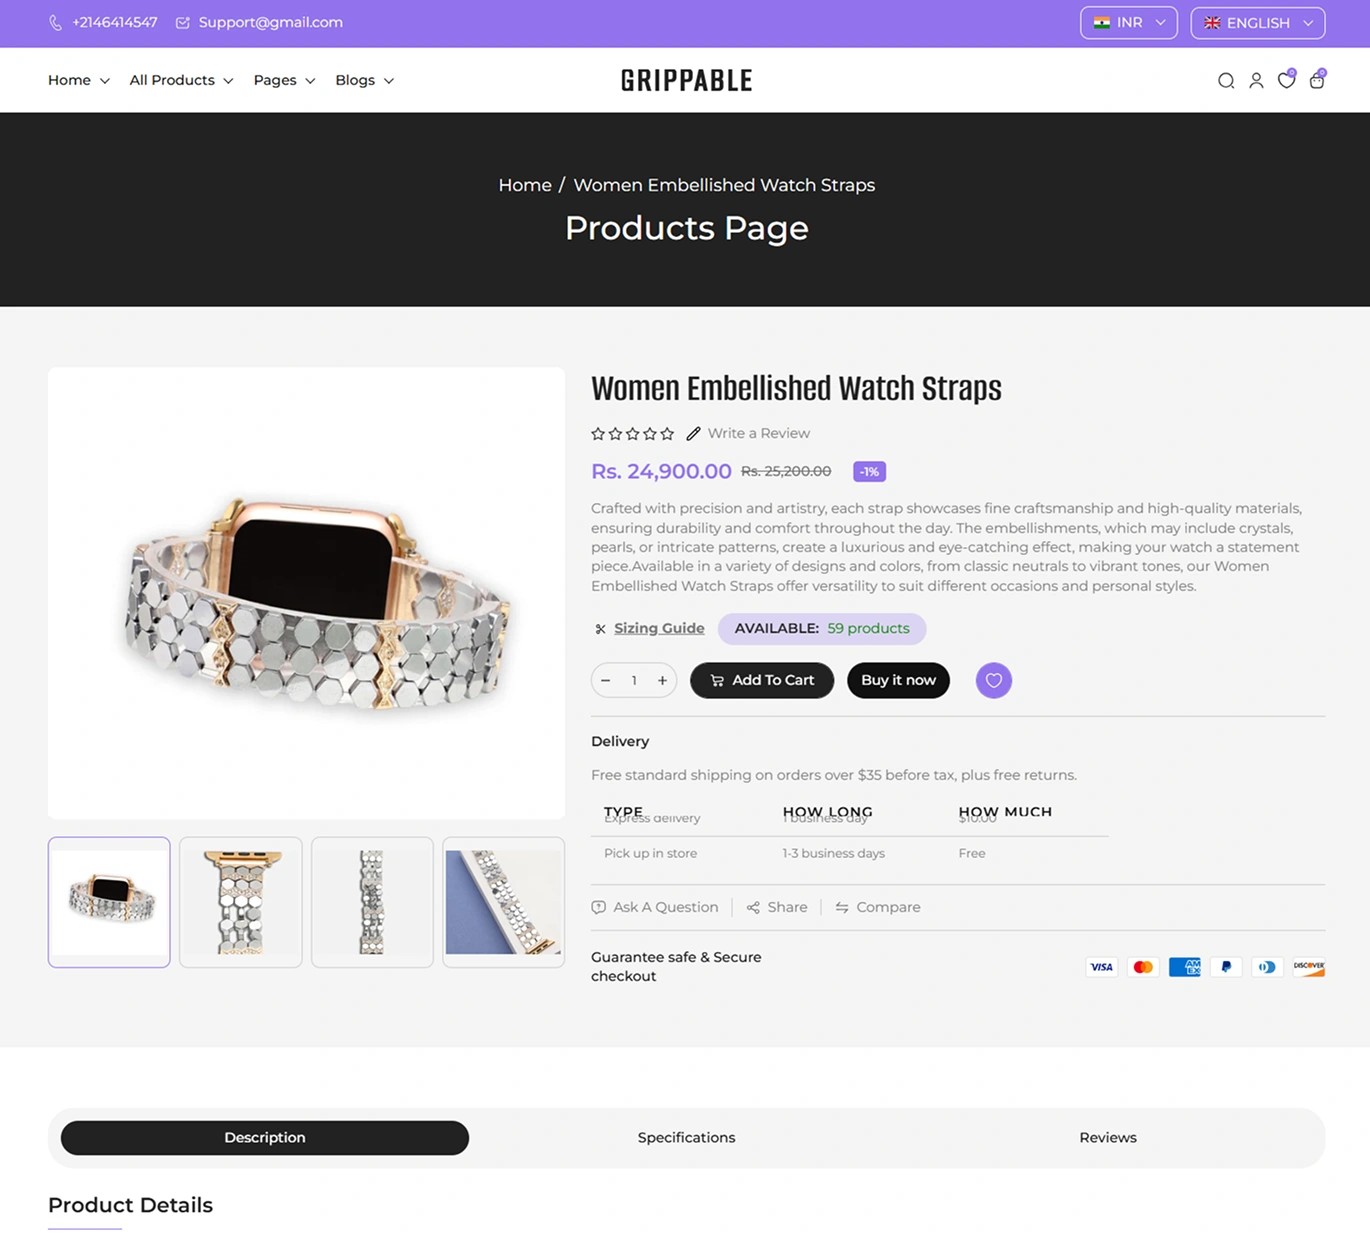Click the pencil Write a Review icon

[x=693, y=433]
